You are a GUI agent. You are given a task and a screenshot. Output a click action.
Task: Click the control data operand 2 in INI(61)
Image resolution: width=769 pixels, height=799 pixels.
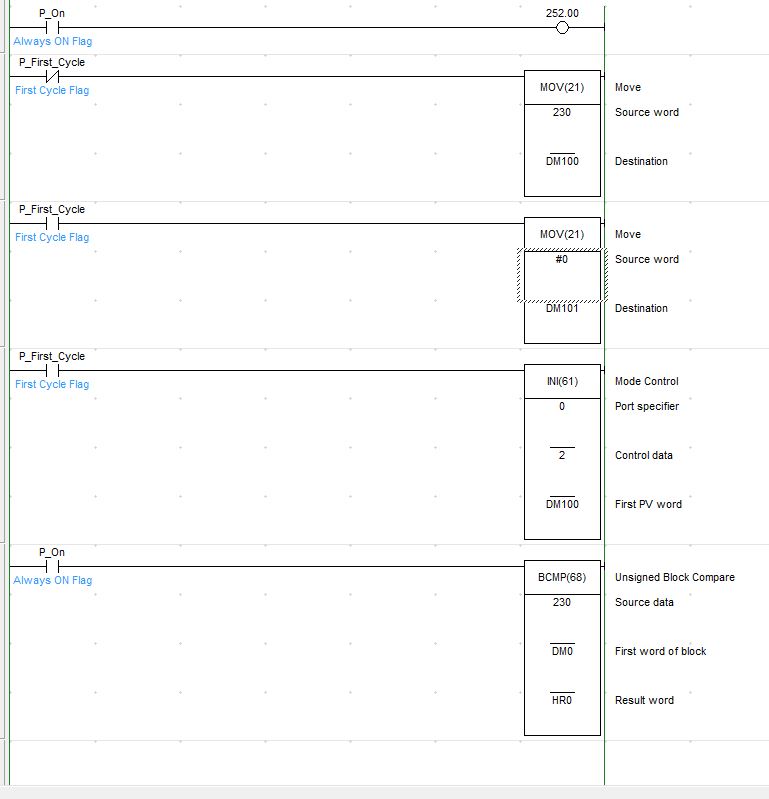(x=562, y=455)
